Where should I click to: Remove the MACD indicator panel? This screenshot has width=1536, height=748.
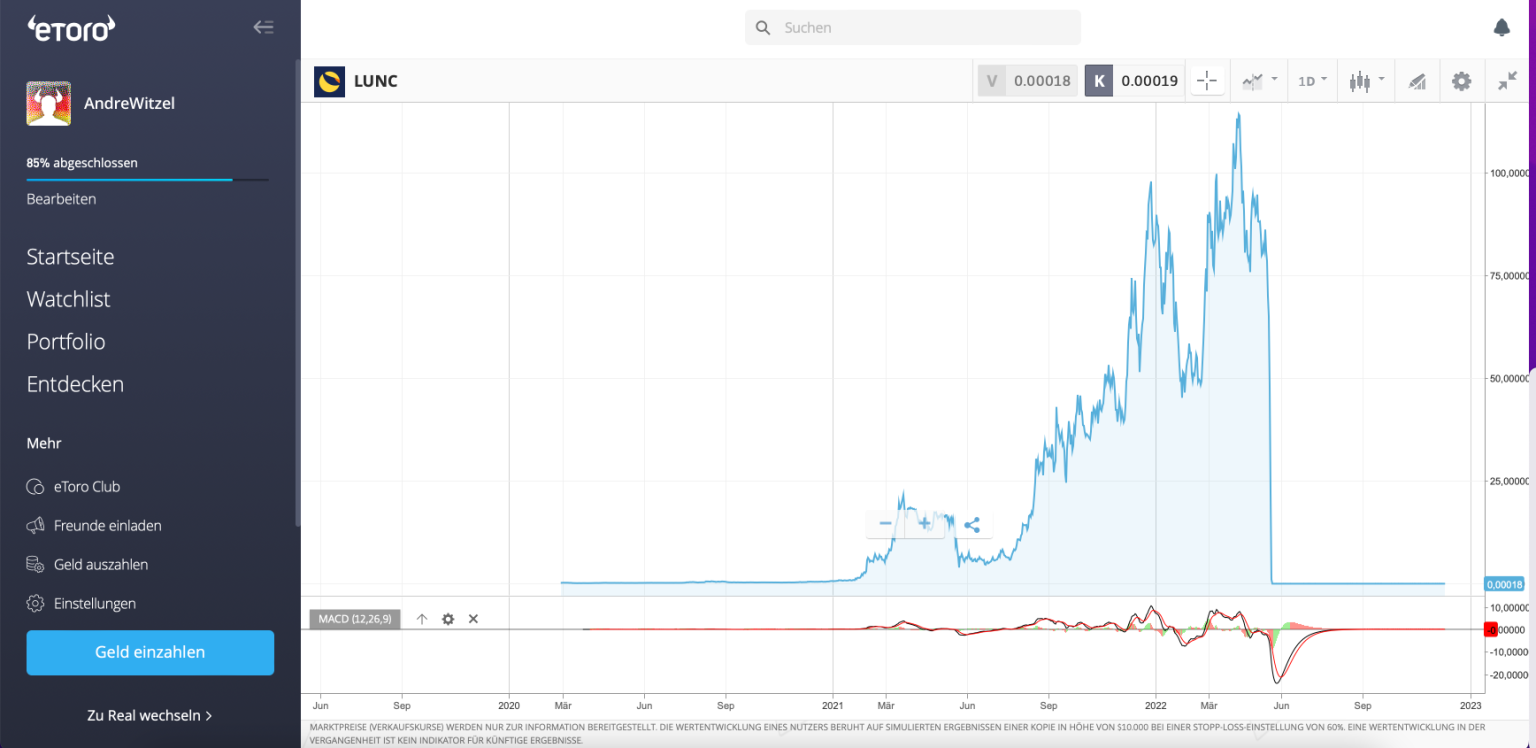coord(474,619)
